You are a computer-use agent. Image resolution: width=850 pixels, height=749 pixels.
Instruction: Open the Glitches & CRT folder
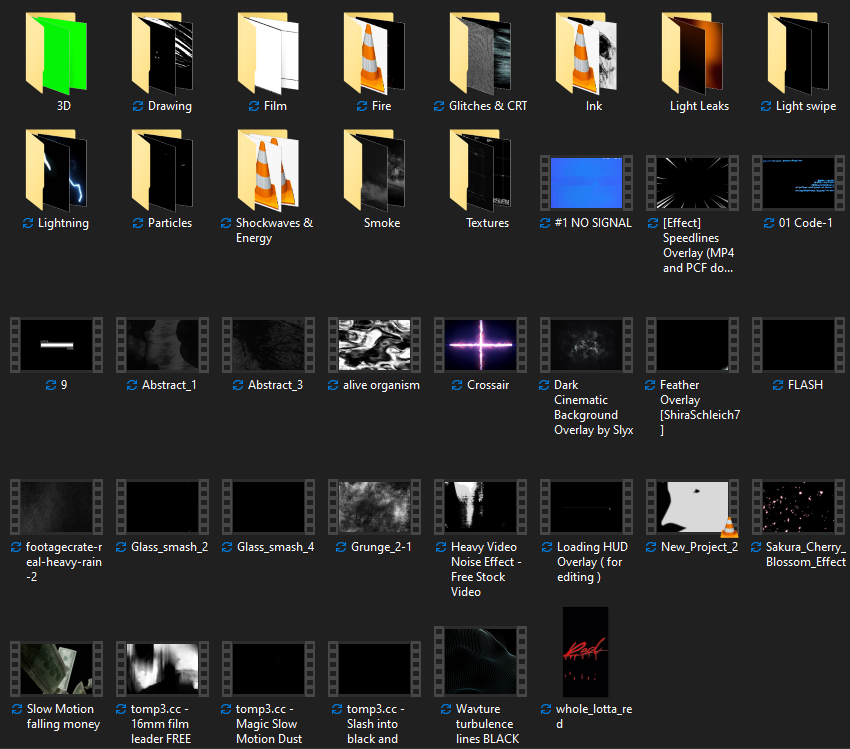[480, 53]
